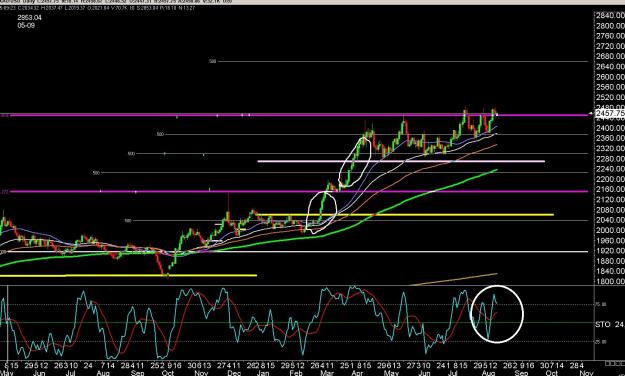This screenshot has width=625, height=376.
Task: Click the 2360.00 price axis label
Action: click(x=610, y=138)
